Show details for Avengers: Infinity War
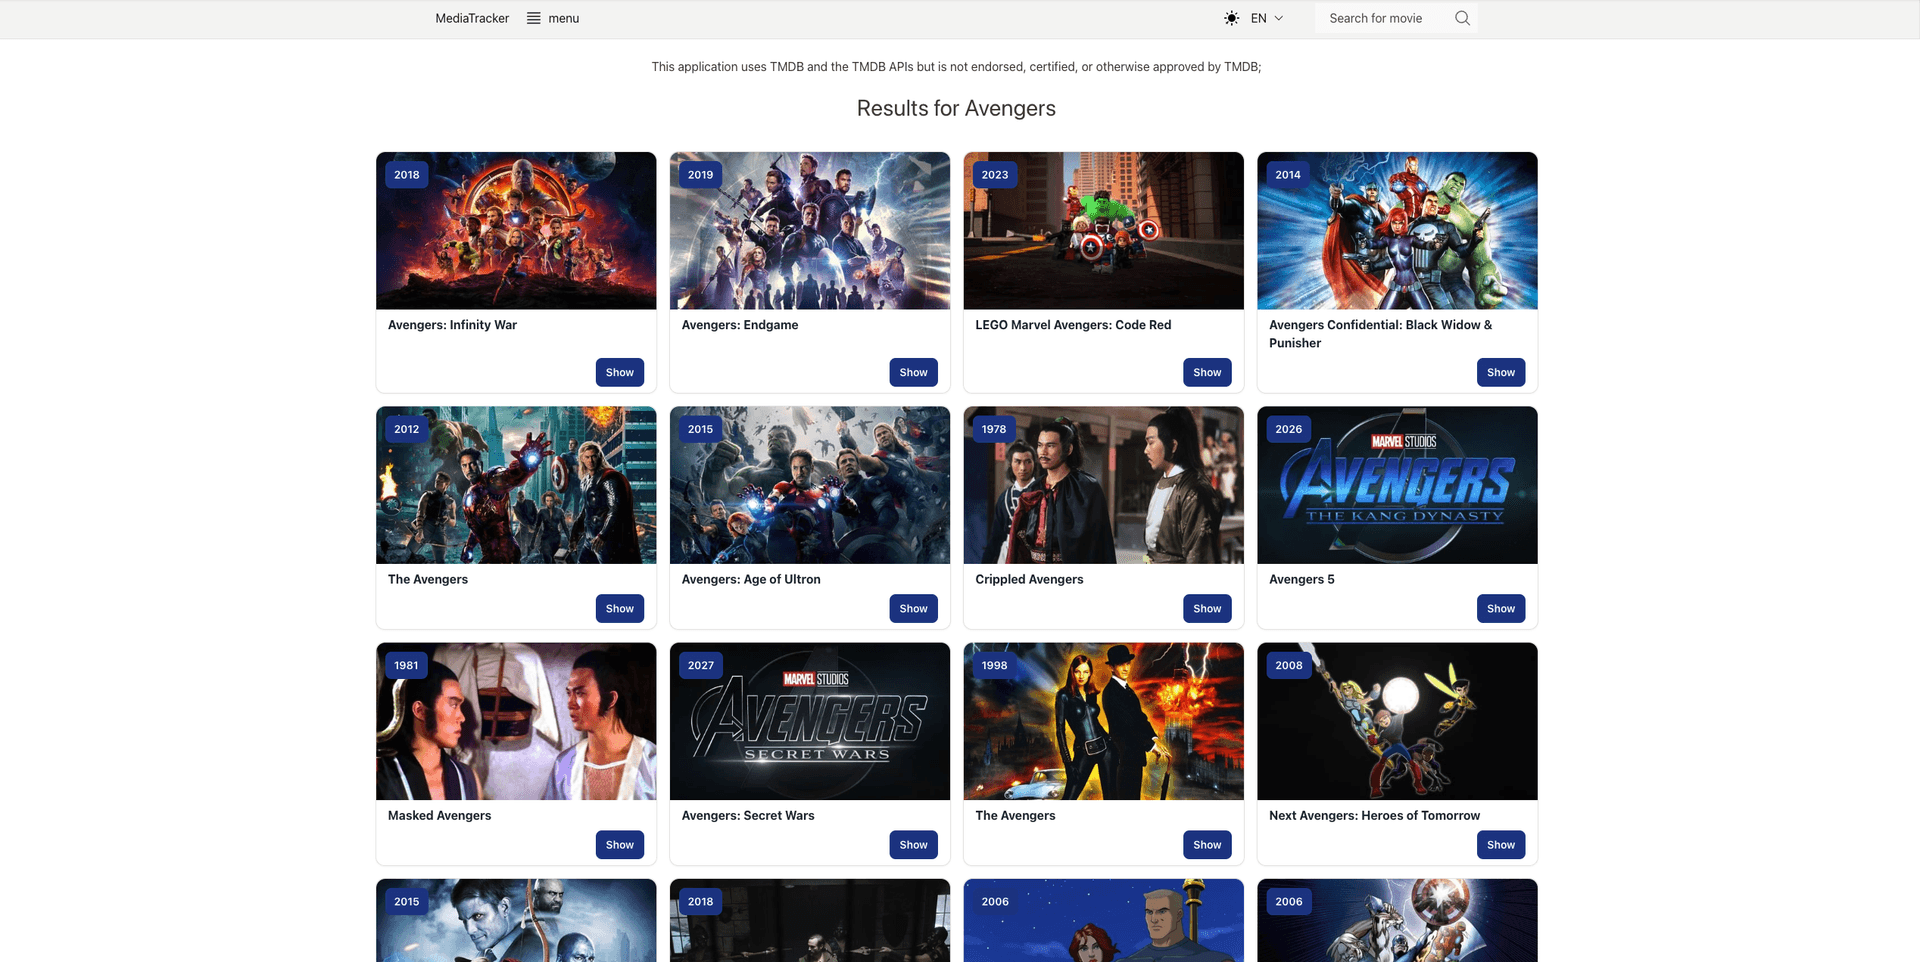 point(620,372)
